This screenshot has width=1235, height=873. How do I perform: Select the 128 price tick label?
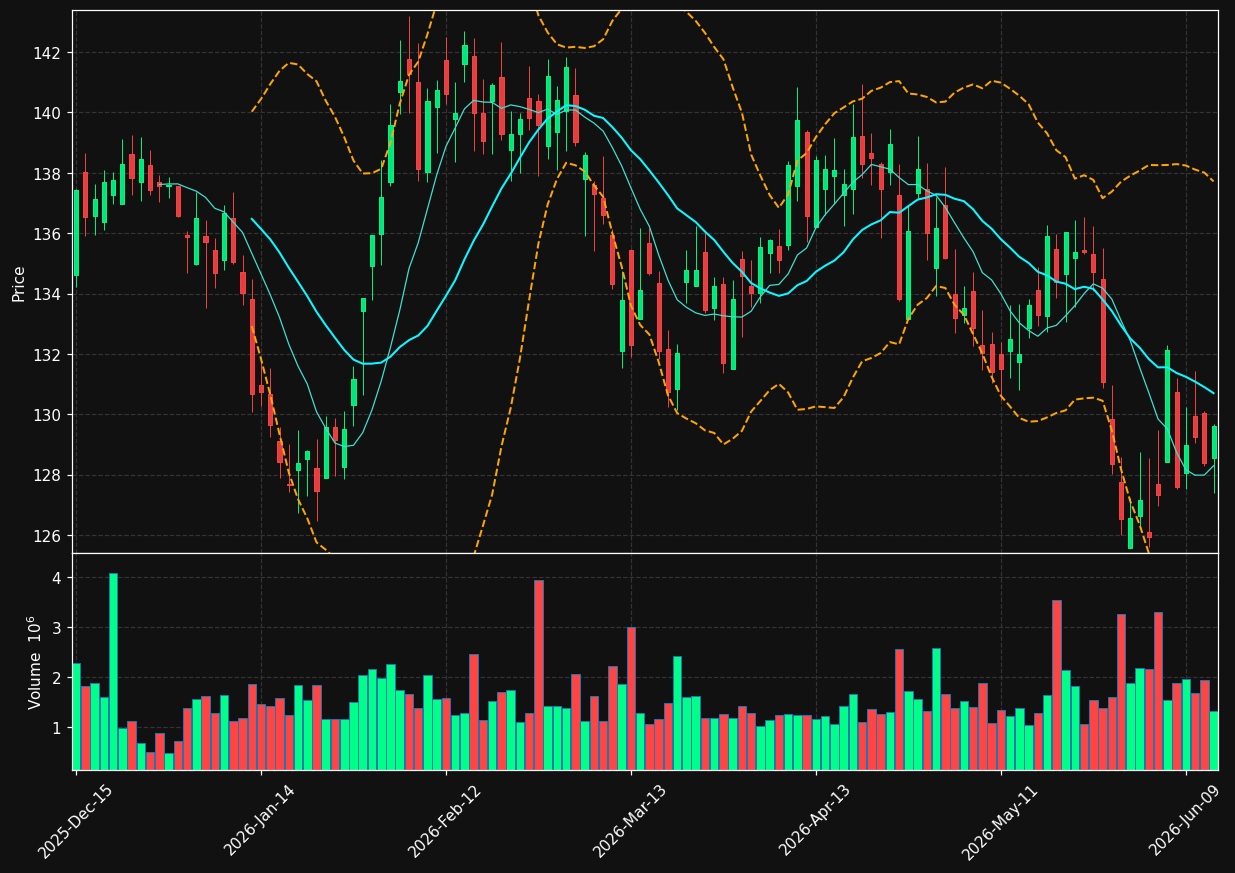[46, 475]
